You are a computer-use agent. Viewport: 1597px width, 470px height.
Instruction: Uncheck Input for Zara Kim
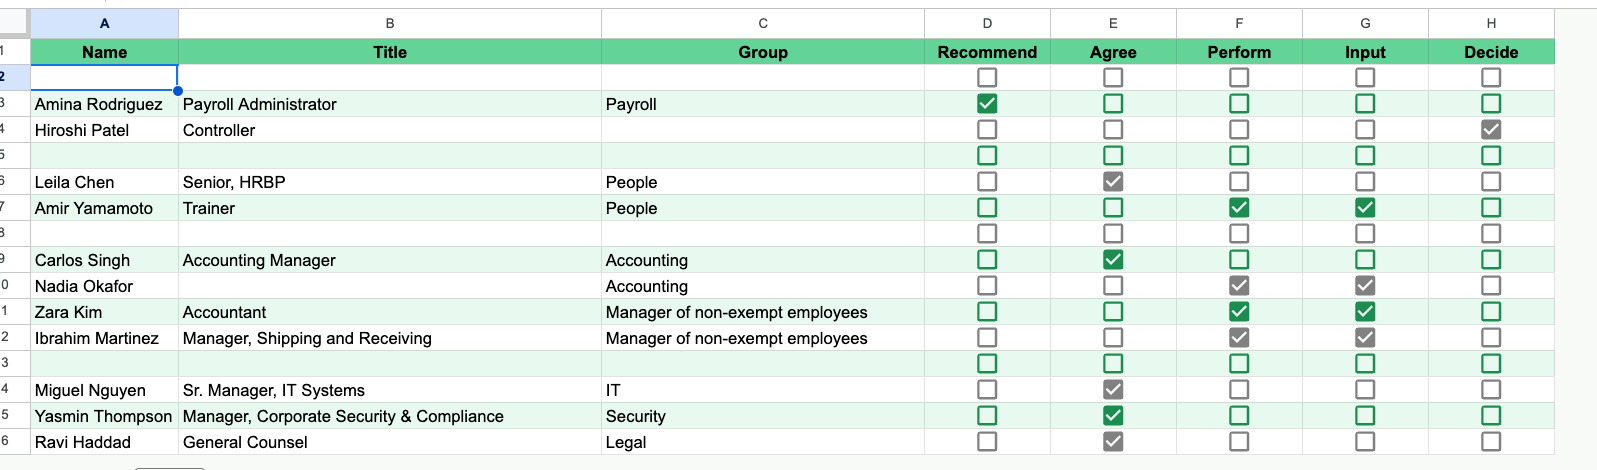click(x=1365, y=311)
